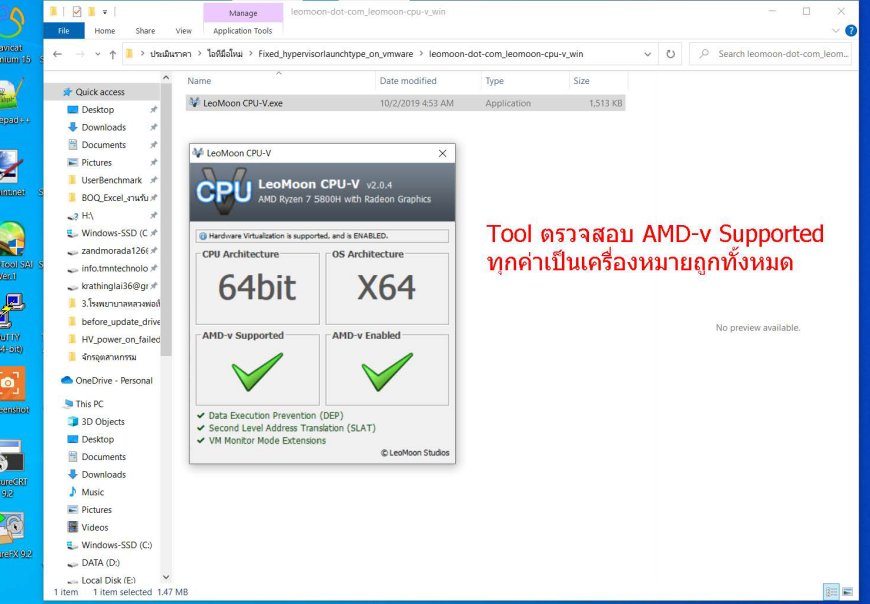Click Data Execution Prevention (DEP) text

(276, 415)
